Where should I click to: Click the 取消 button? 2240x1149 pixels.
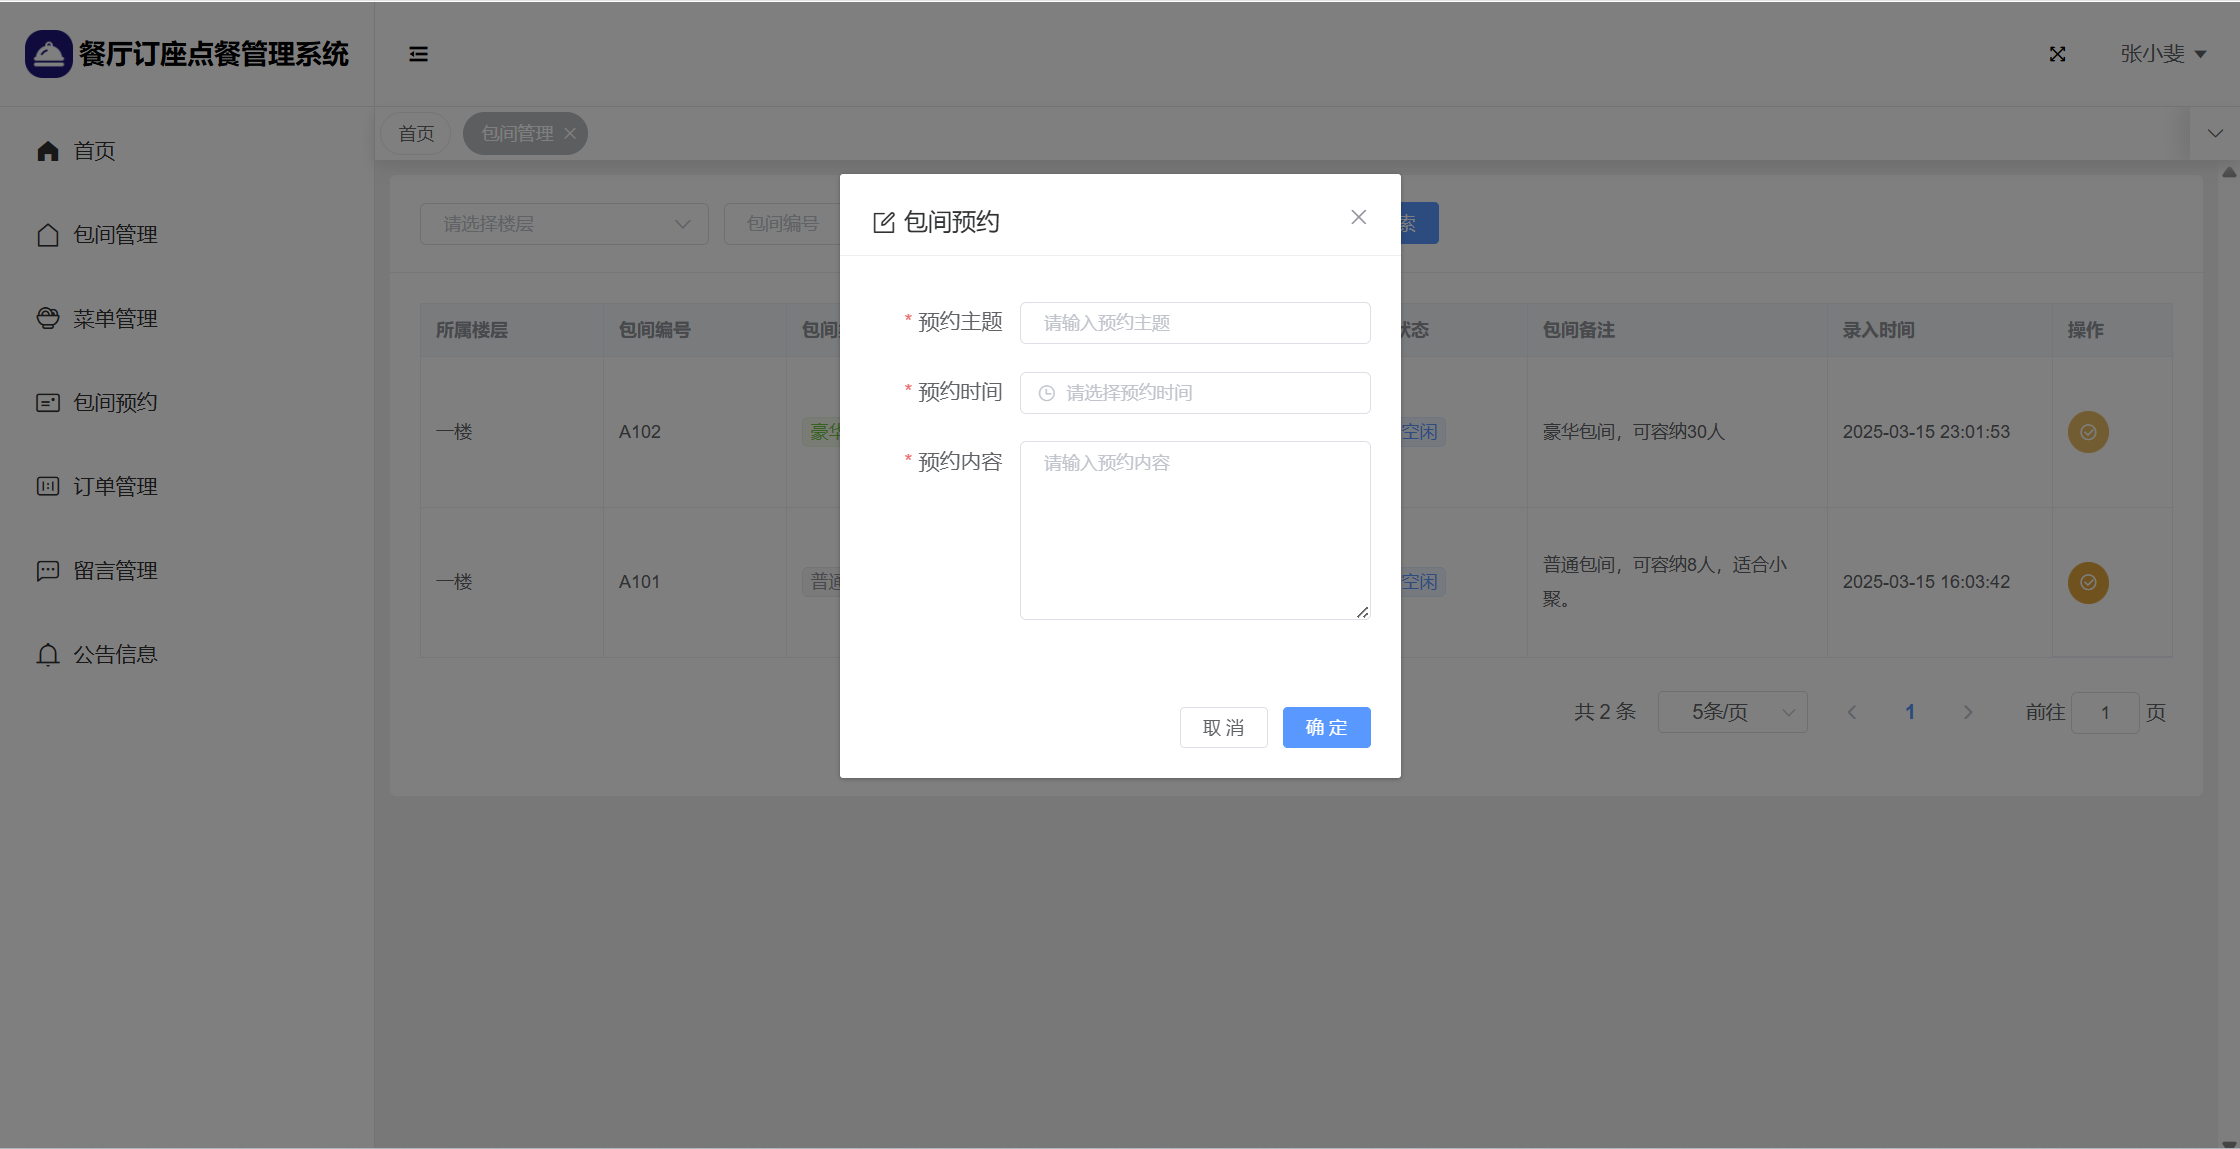[1223, 728]
